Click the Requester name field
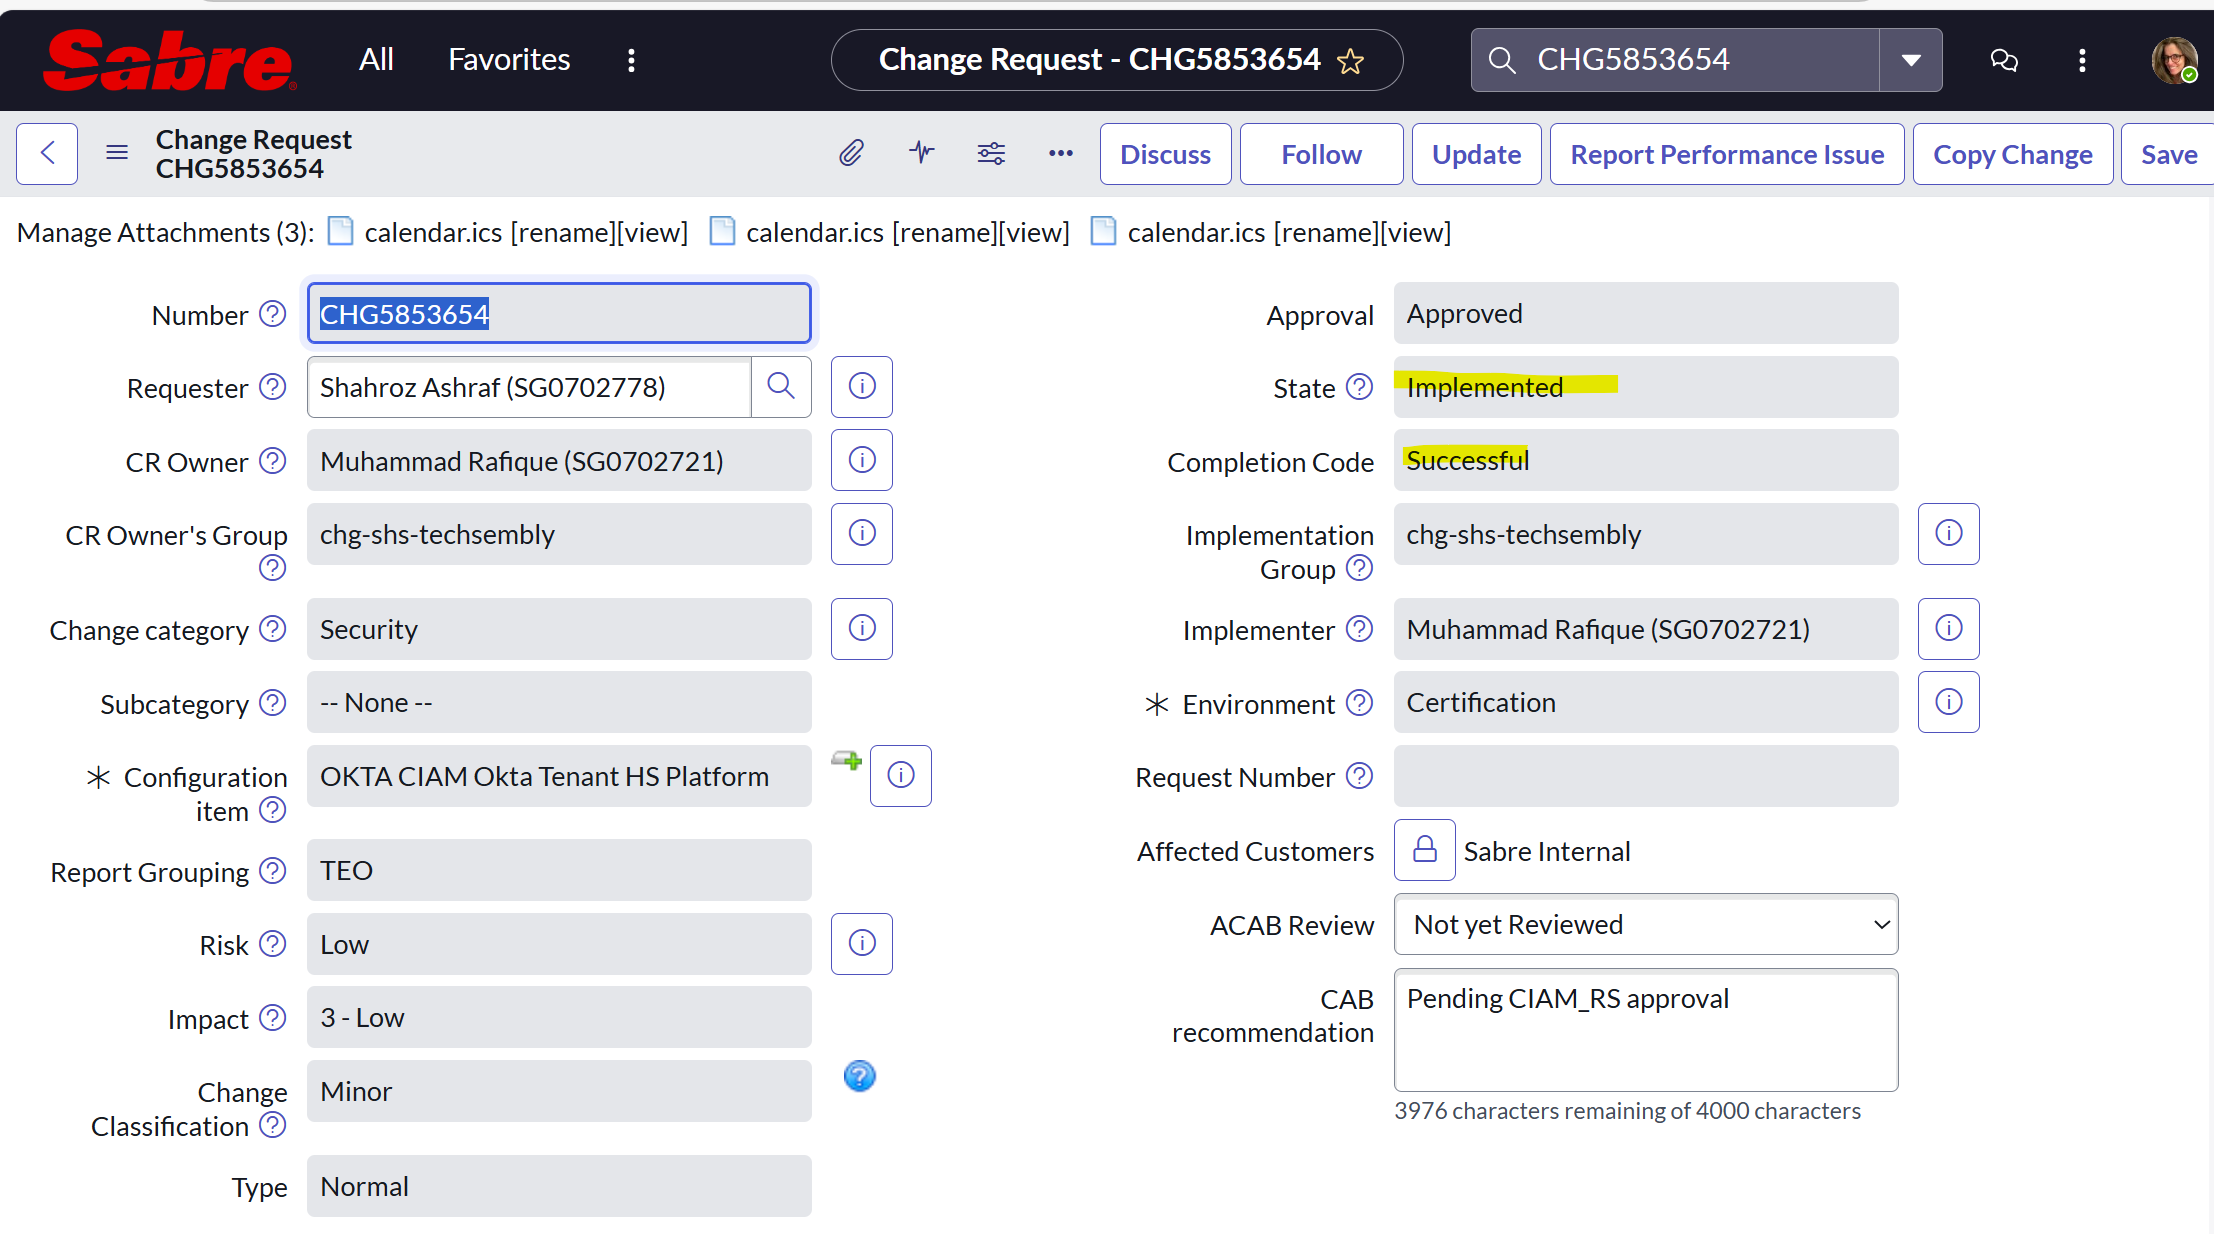Screen dimensions: 2214x1234 click(x=529, y=387)
